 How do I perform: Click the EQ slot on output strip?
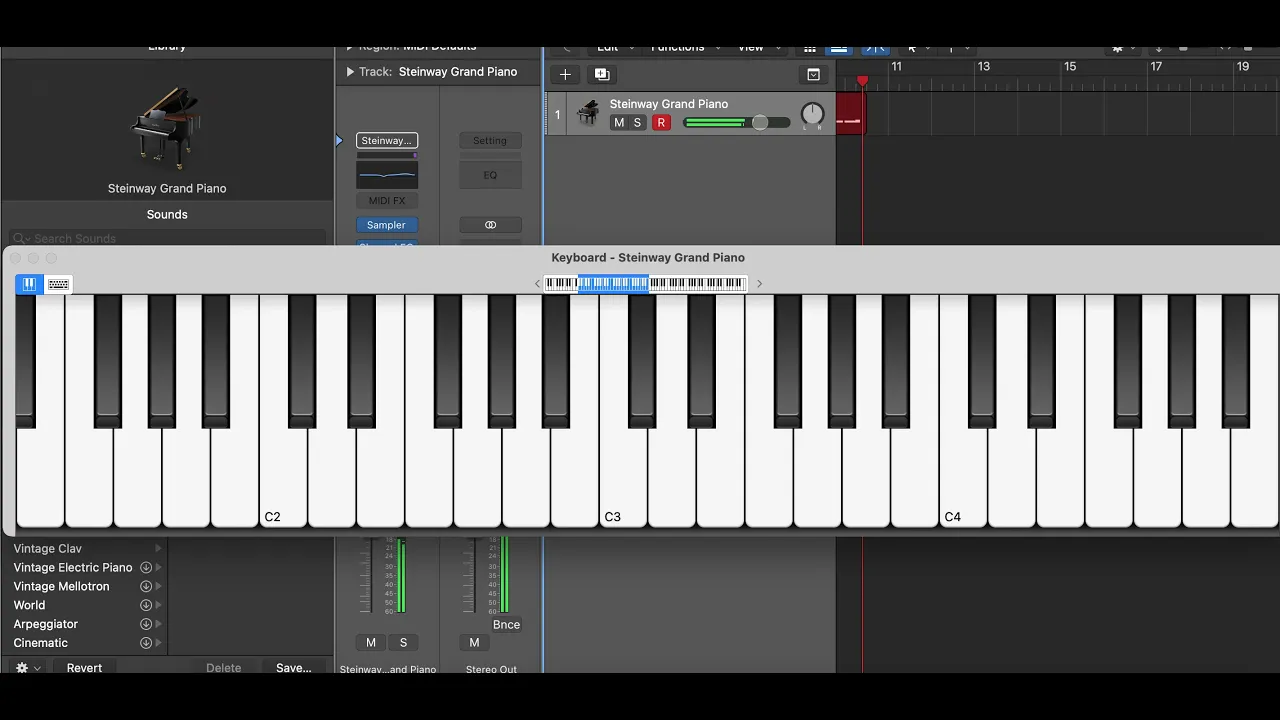point(490,175)
